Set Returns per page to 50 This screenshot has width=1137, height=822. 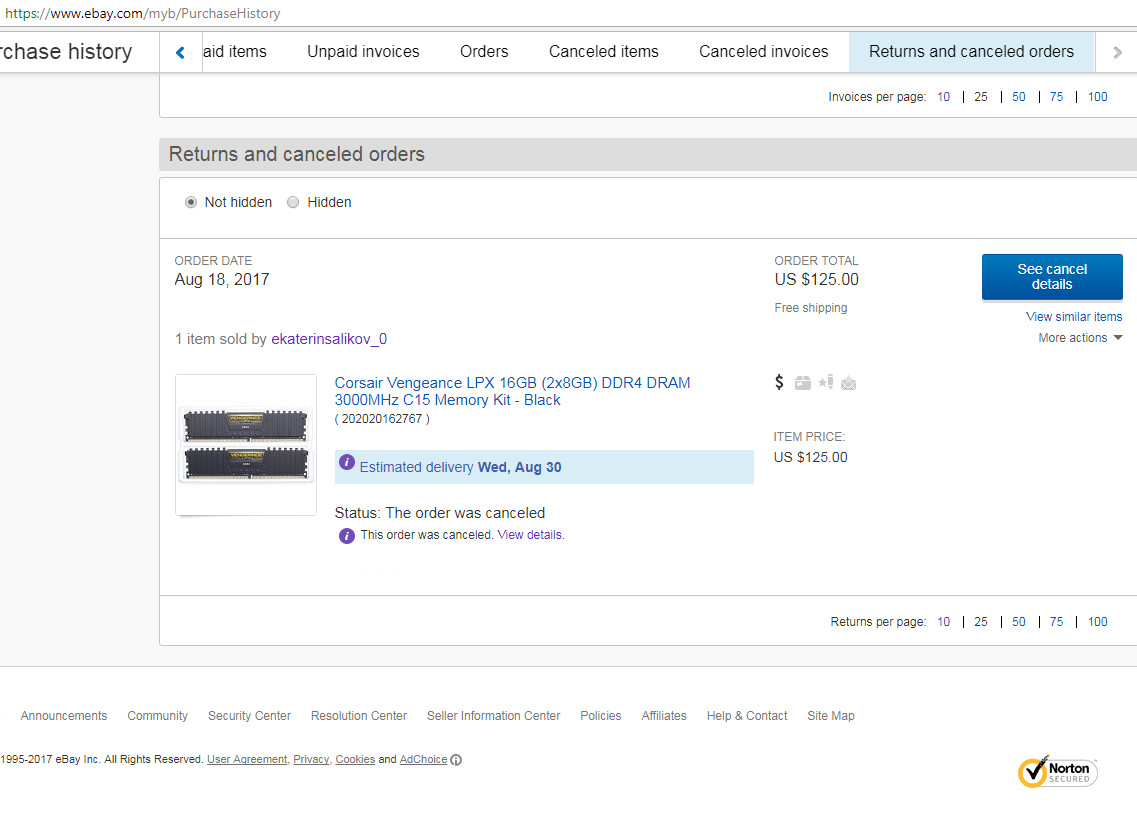(x=1018, y=622)
